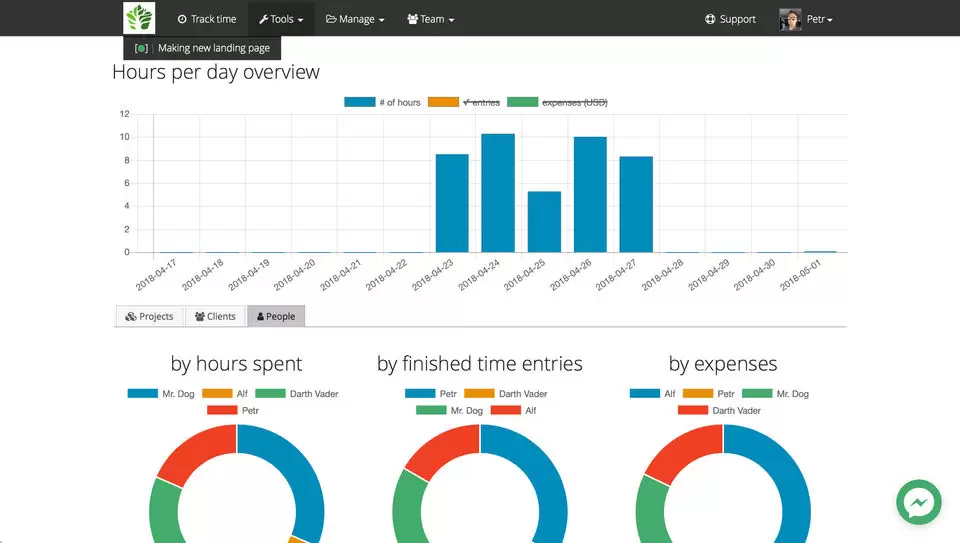
Task: Click the green plant app logo
Action: click(x=139, y=18)
